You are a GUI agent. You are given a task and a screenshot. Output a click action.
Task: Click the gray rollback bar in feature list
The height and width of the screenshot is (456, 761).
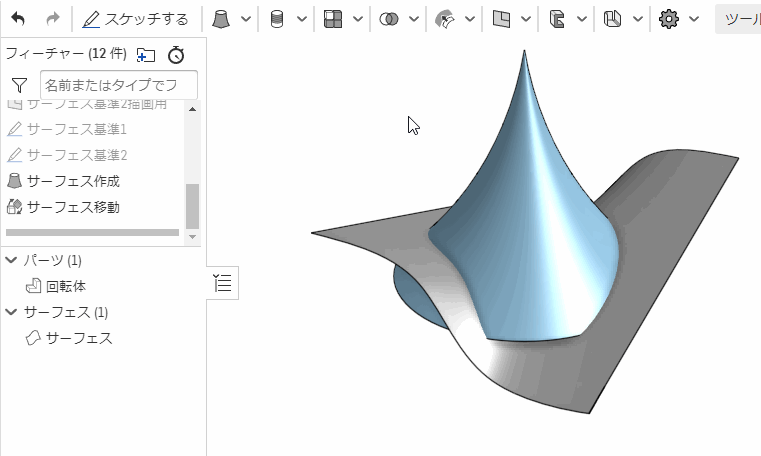click(92, 233)
